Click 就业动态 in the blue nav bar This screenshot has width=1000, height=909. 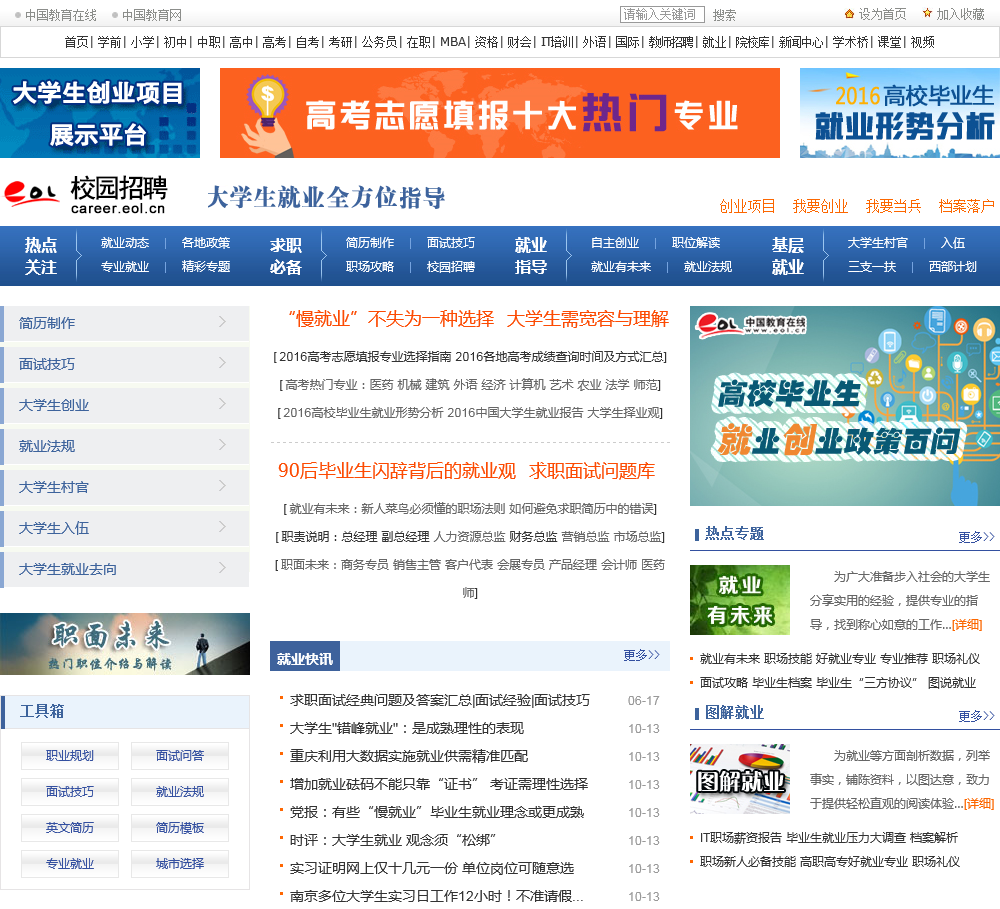click(x=125, y=243)
